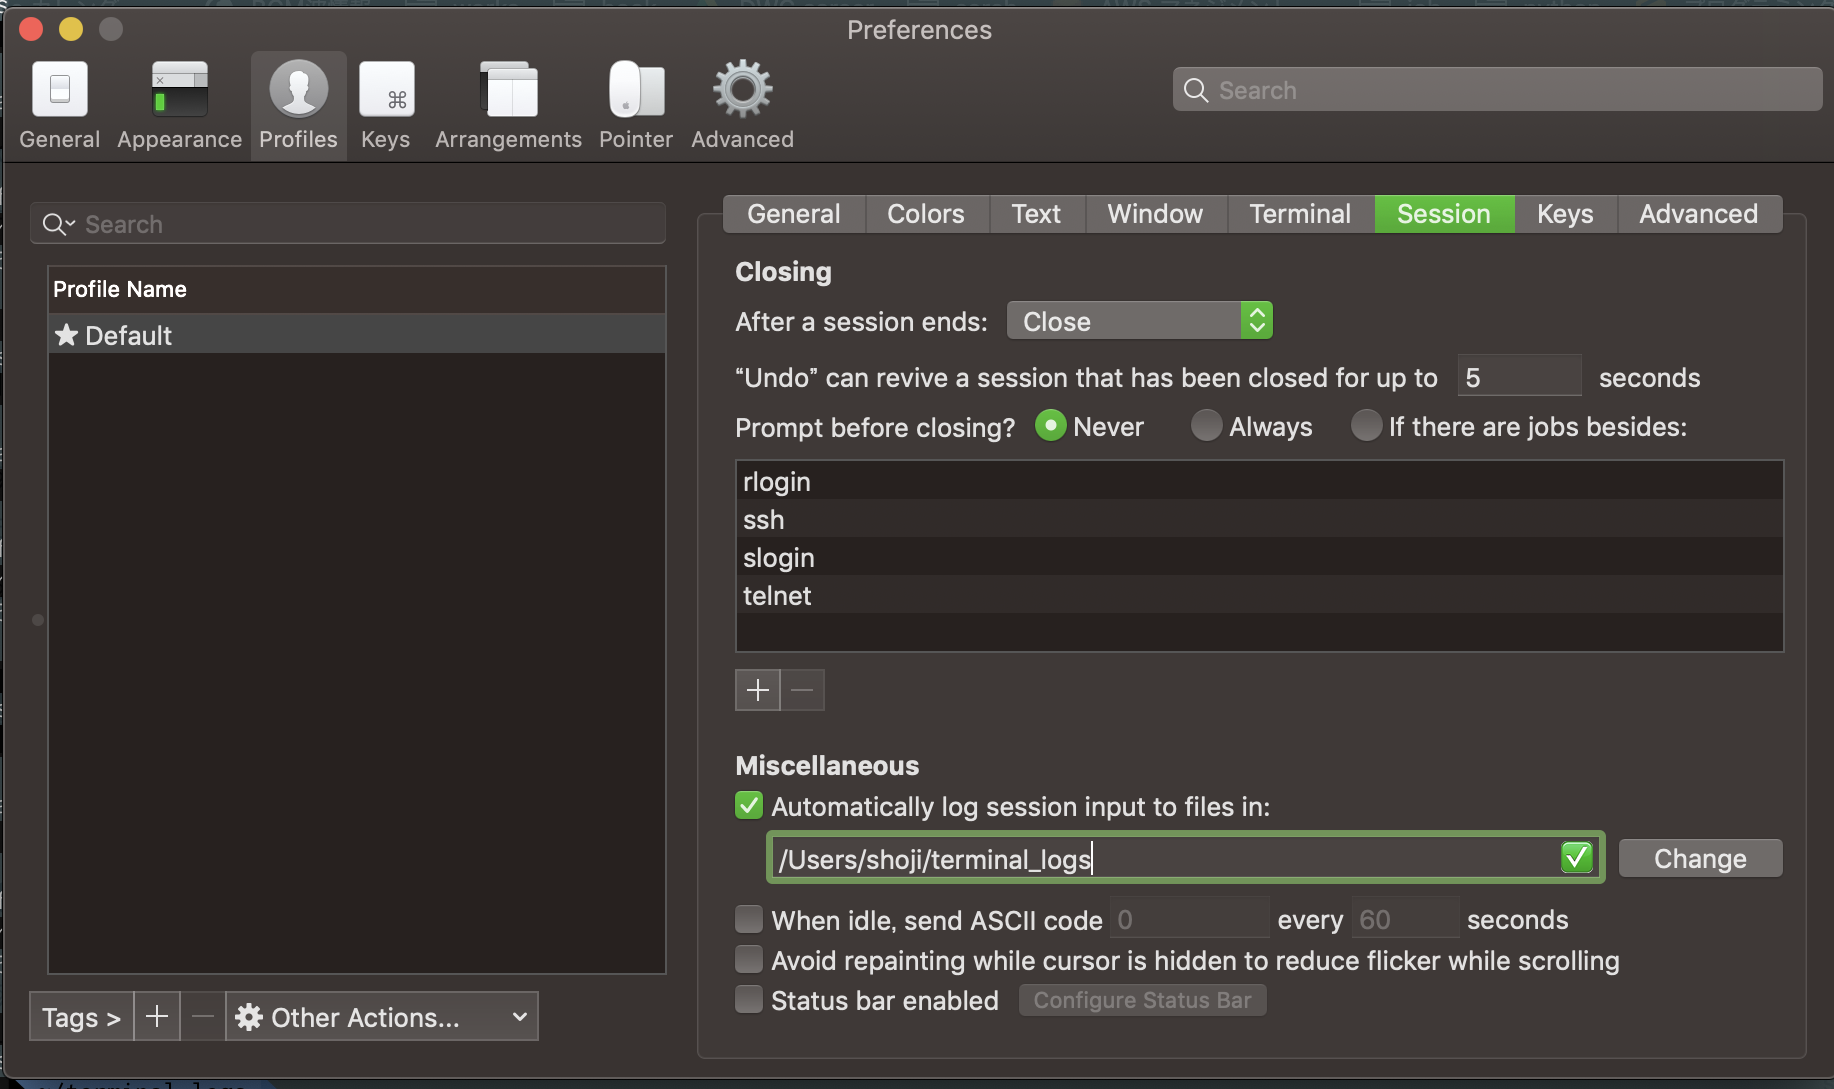Click the red close window button
Screen dimensions: 1834x1089
(31, 29)
